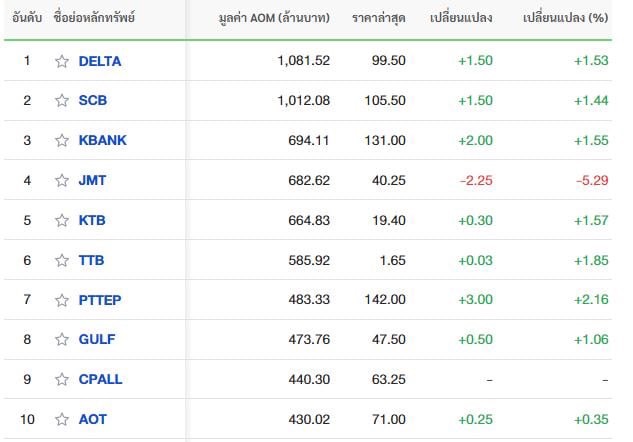Sort by ราคาล่าสุด column header
633x442 pixels.
click(x=379, y=18)
